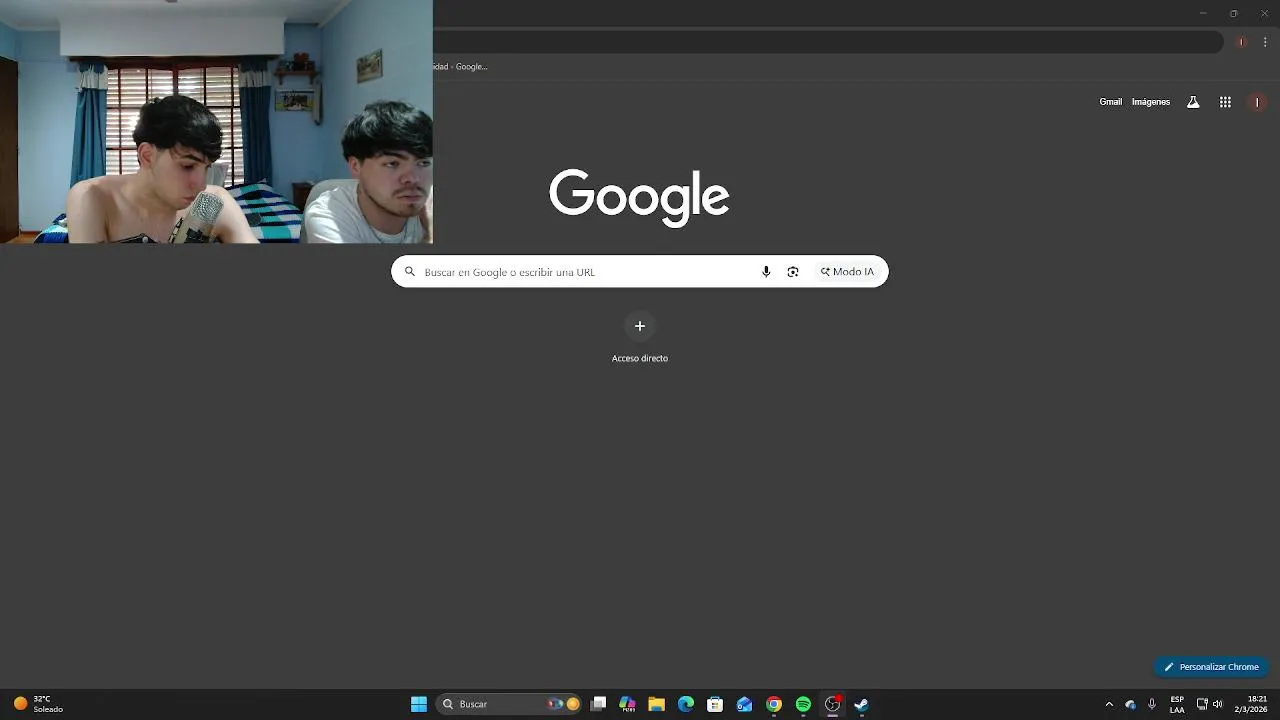The width and height of the screenshot is (1280, 720).
Task: Open Spotify from taskbar
Action: [803, 704]
